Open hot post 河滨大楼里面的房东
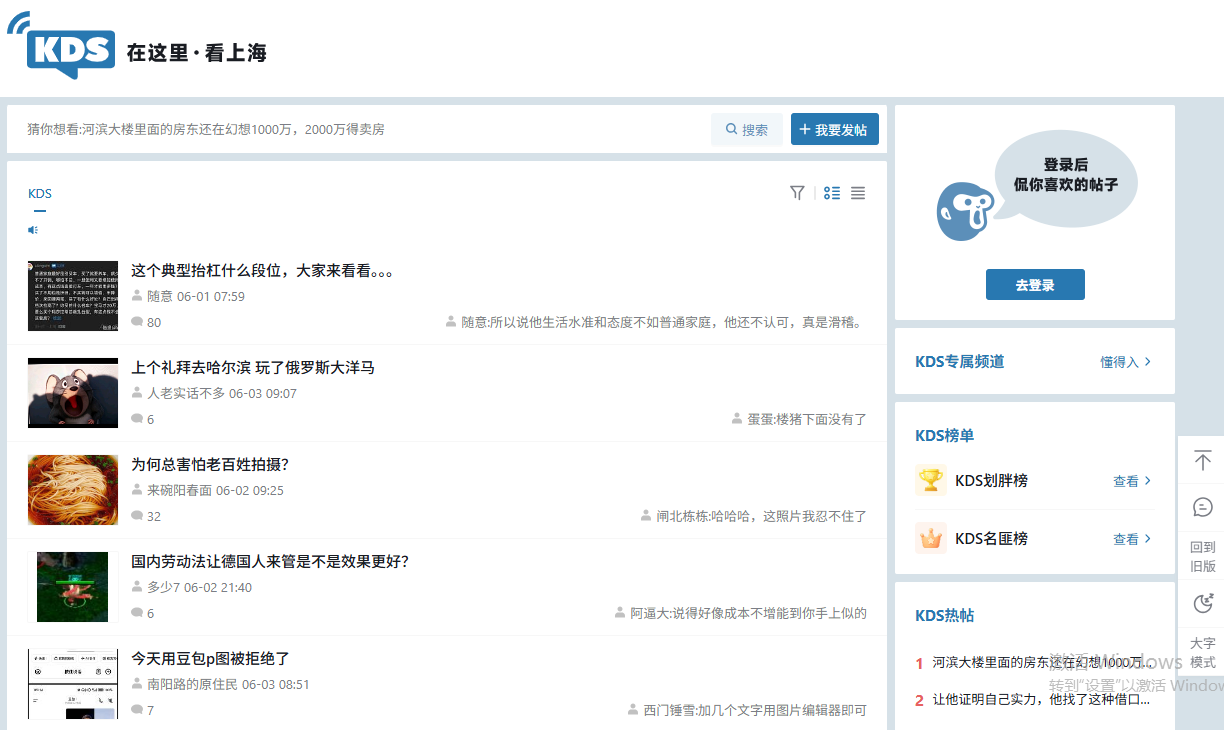1224x730 pixels. 1044,662
